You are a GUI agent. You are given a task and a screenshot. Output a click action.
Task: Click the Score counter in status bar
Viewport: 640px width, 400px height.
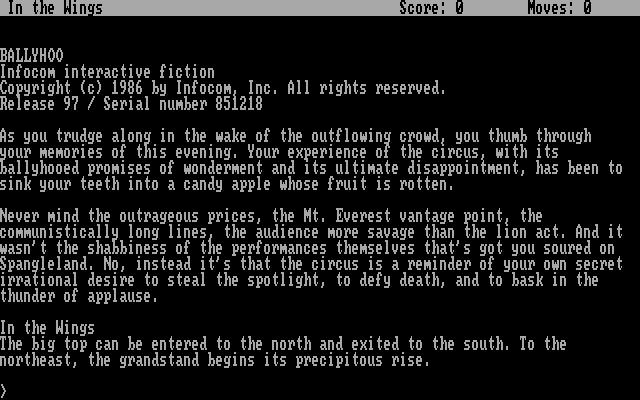(431, 8)
